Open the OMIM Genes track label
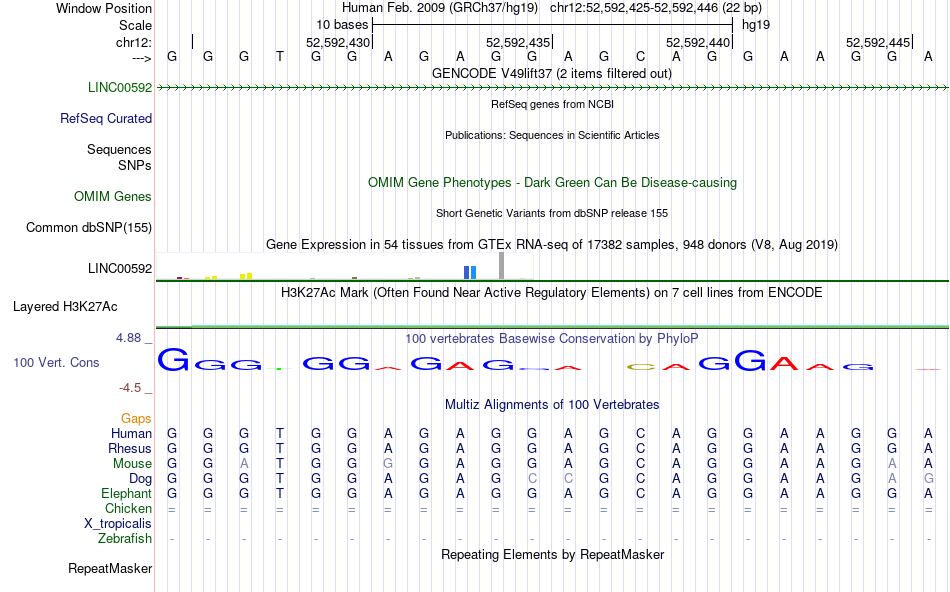 112,196
